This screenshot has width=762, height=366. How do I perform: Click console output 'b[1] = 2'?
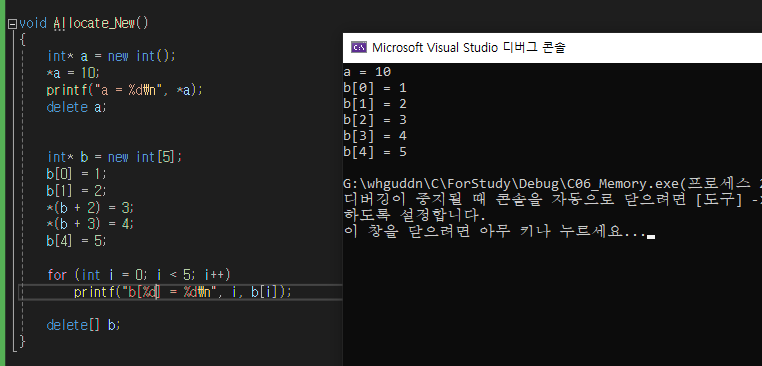375,104
